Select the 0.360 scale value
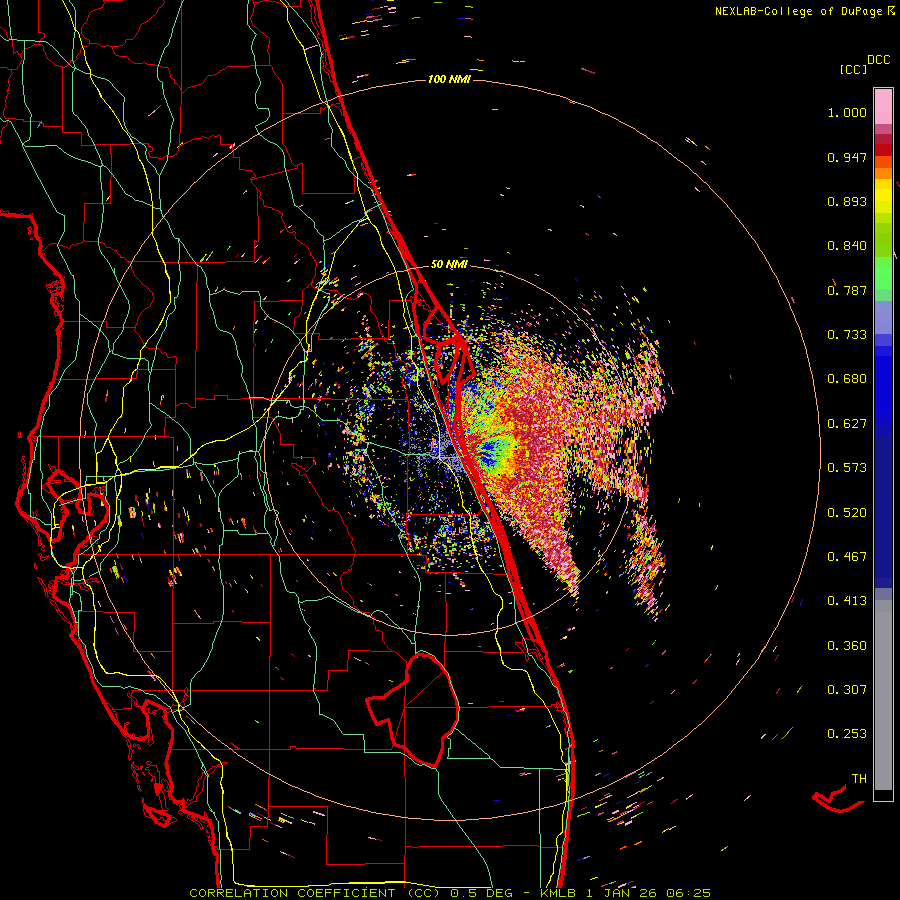The height and width of the screenshot is (900, 900). (x=847, y=646)
